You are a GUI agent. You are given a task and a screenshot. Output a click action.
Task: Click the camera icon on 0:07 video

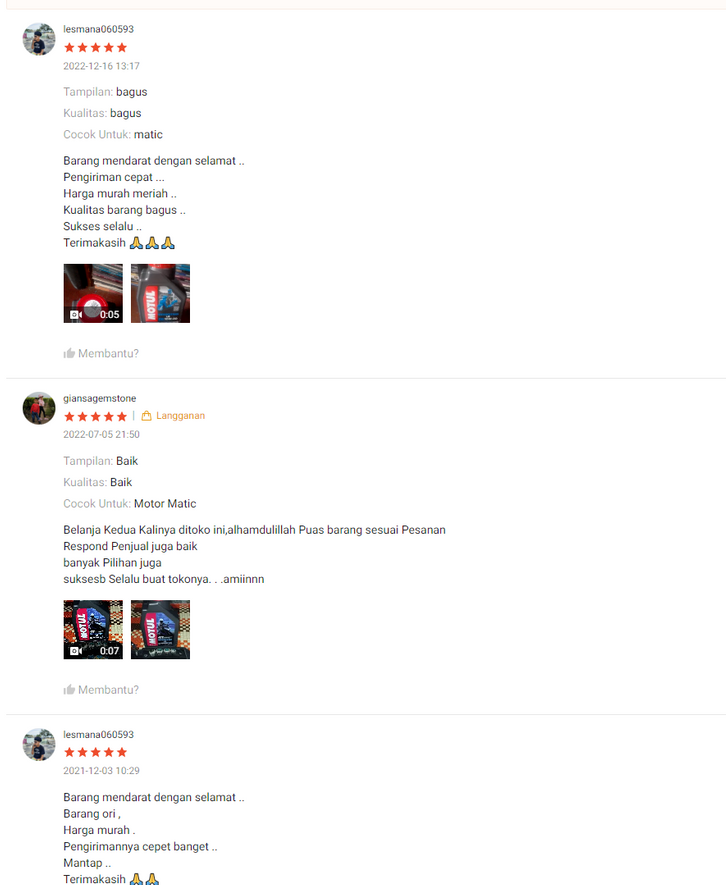pyautogui.click(x=76, y=651)
